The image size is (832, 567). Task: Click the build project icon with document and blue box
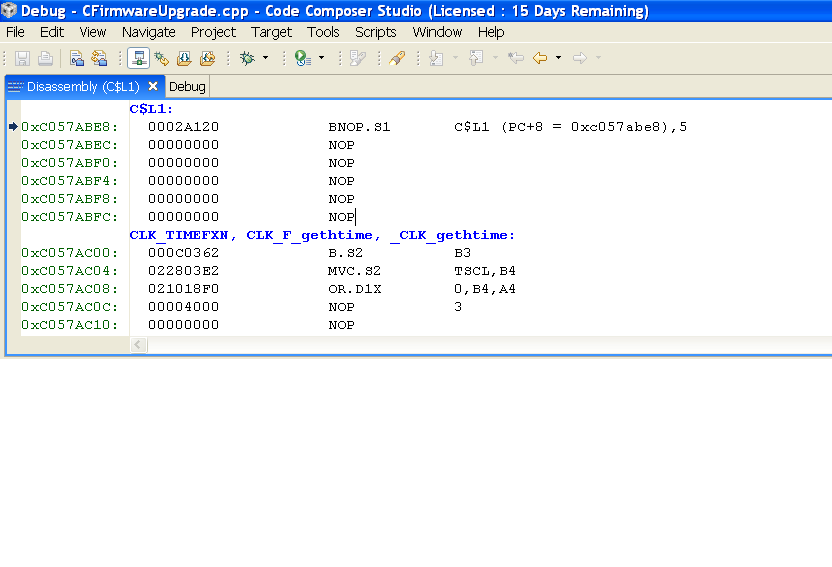pyautogui.click(x=77, y=58)
